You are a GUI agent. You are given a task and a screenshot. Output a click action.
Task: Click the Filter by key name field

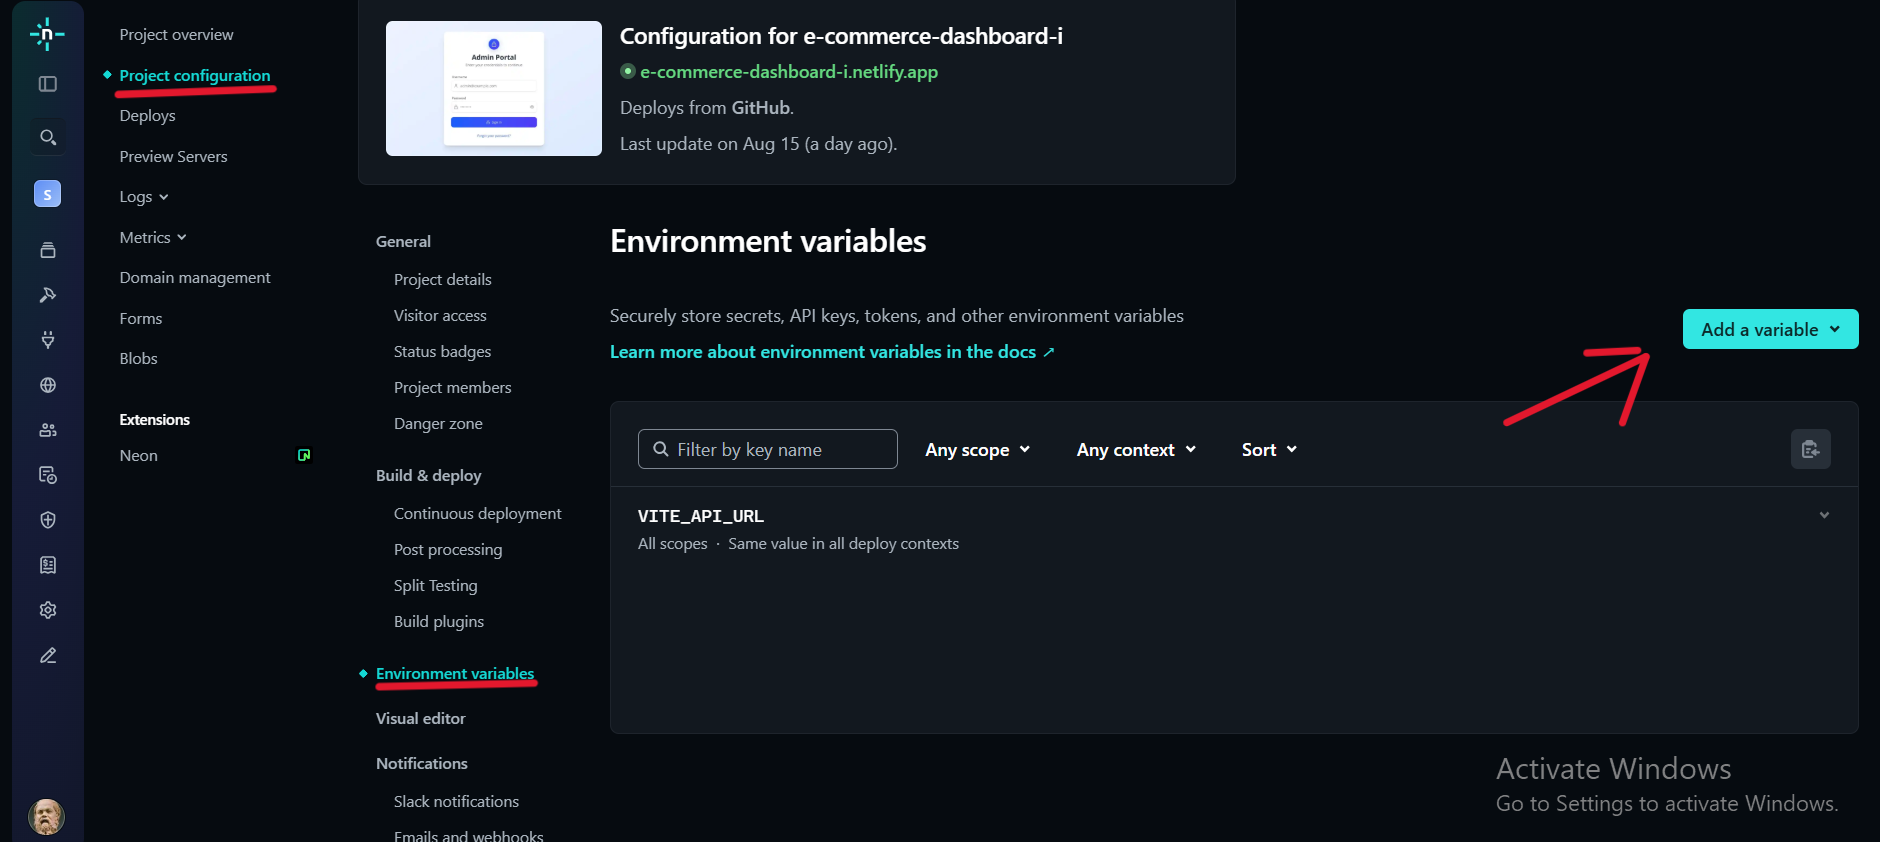click(768, 449)
